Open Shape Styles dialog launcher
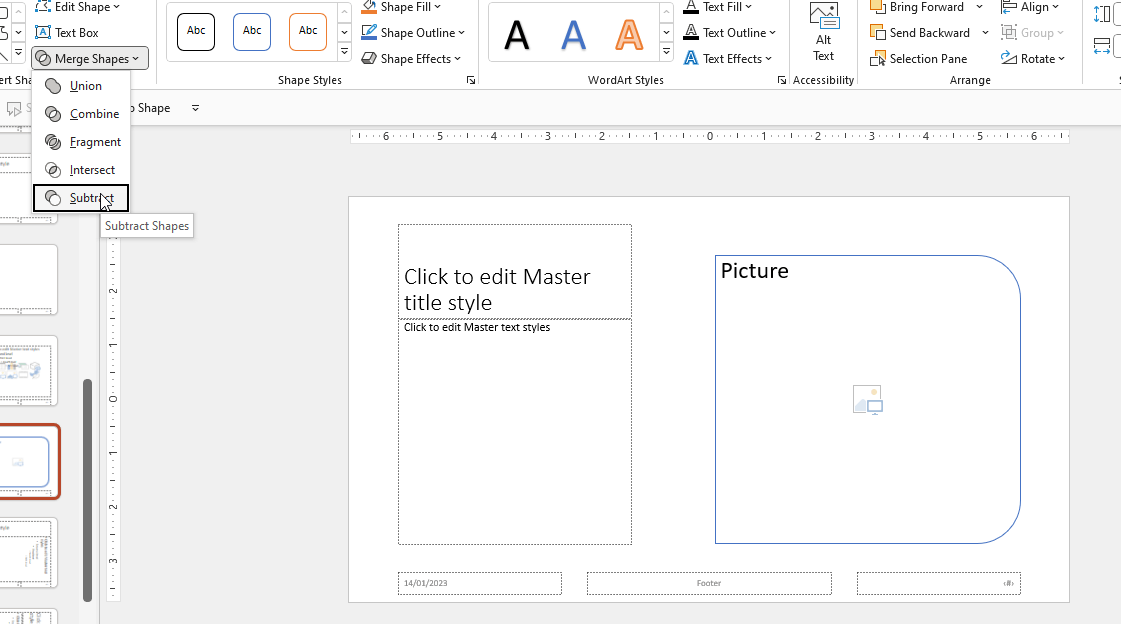 click(x=471, y=80)
